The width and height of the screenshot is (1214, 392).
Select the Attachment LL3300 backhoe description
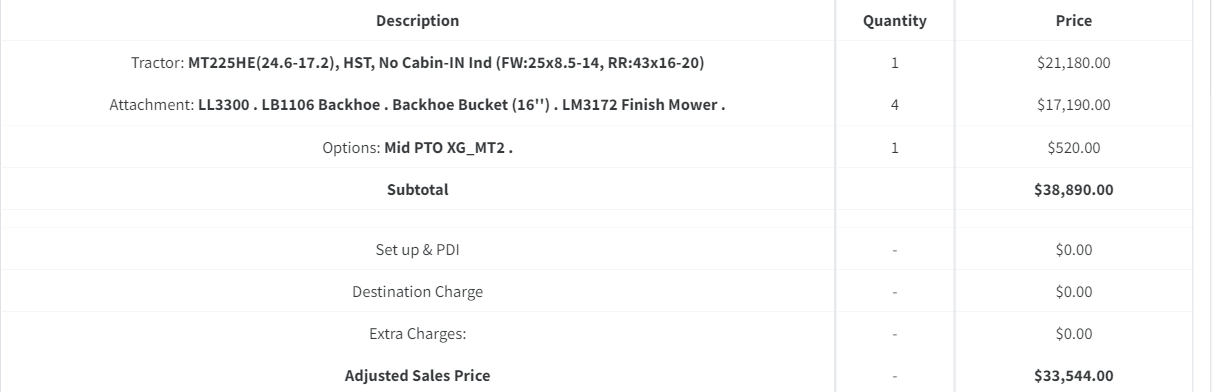417,105
